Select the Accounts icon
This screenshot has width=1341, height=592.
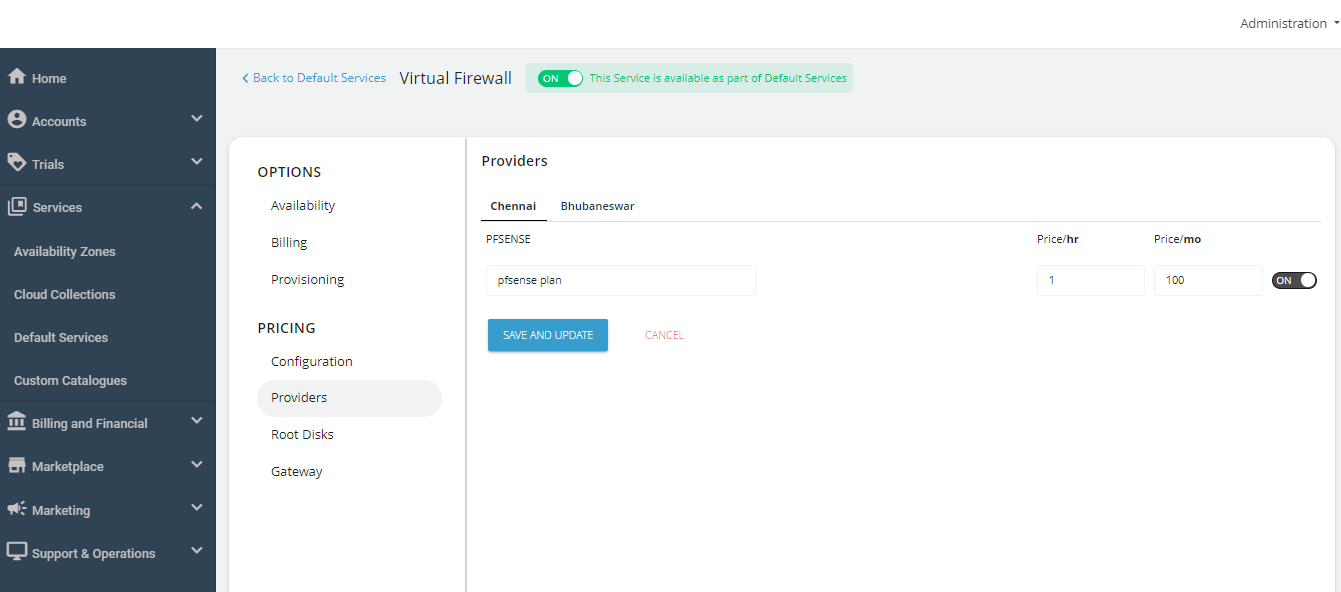pyautogui.click(x=16, y=118)
